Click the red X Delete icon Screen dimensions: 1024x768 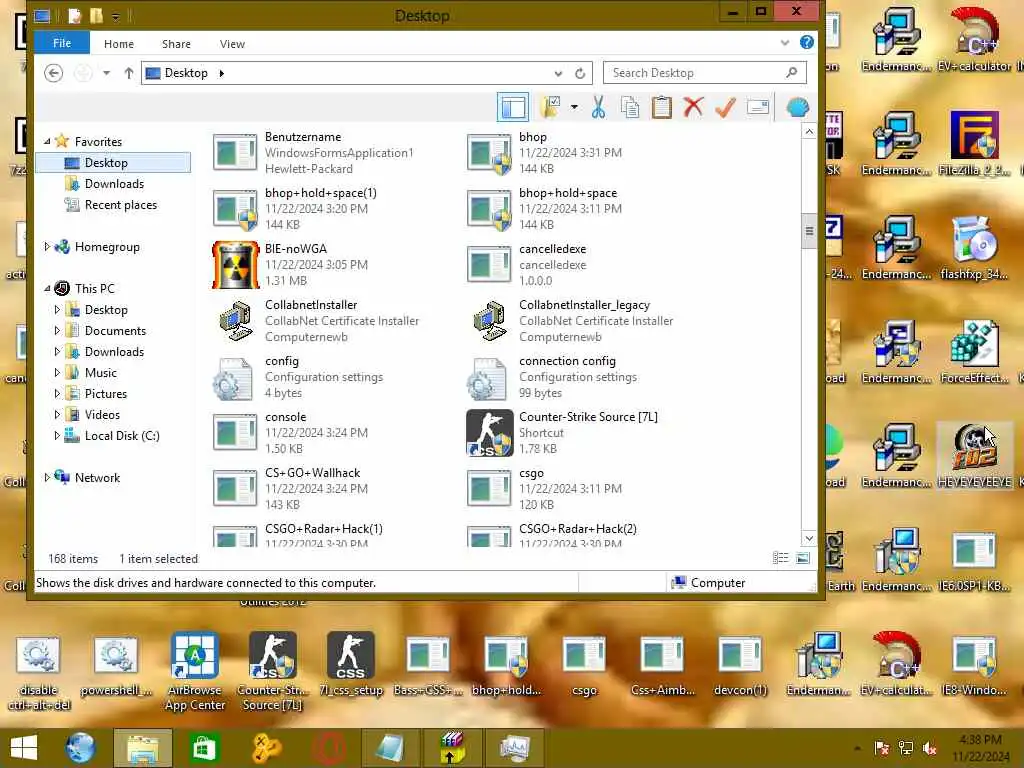pyautogui.click(x=693, y=107)
